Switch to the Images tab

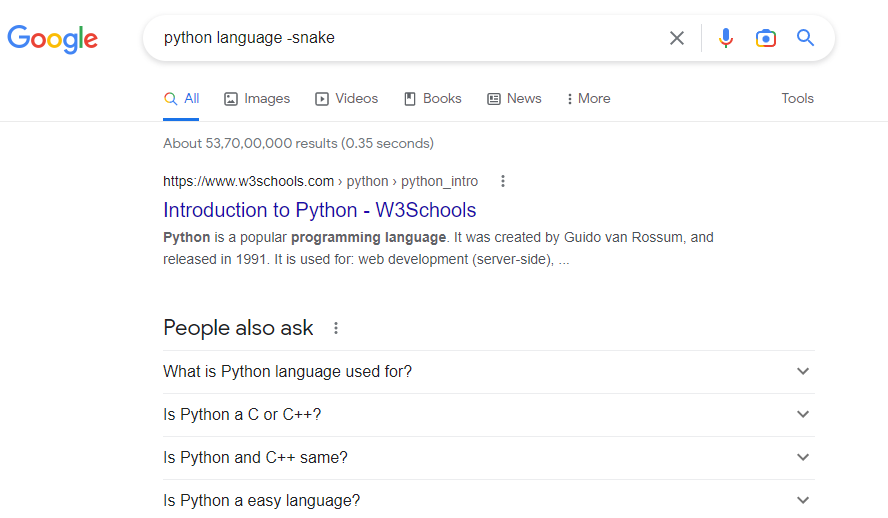(x=257, y=98)
